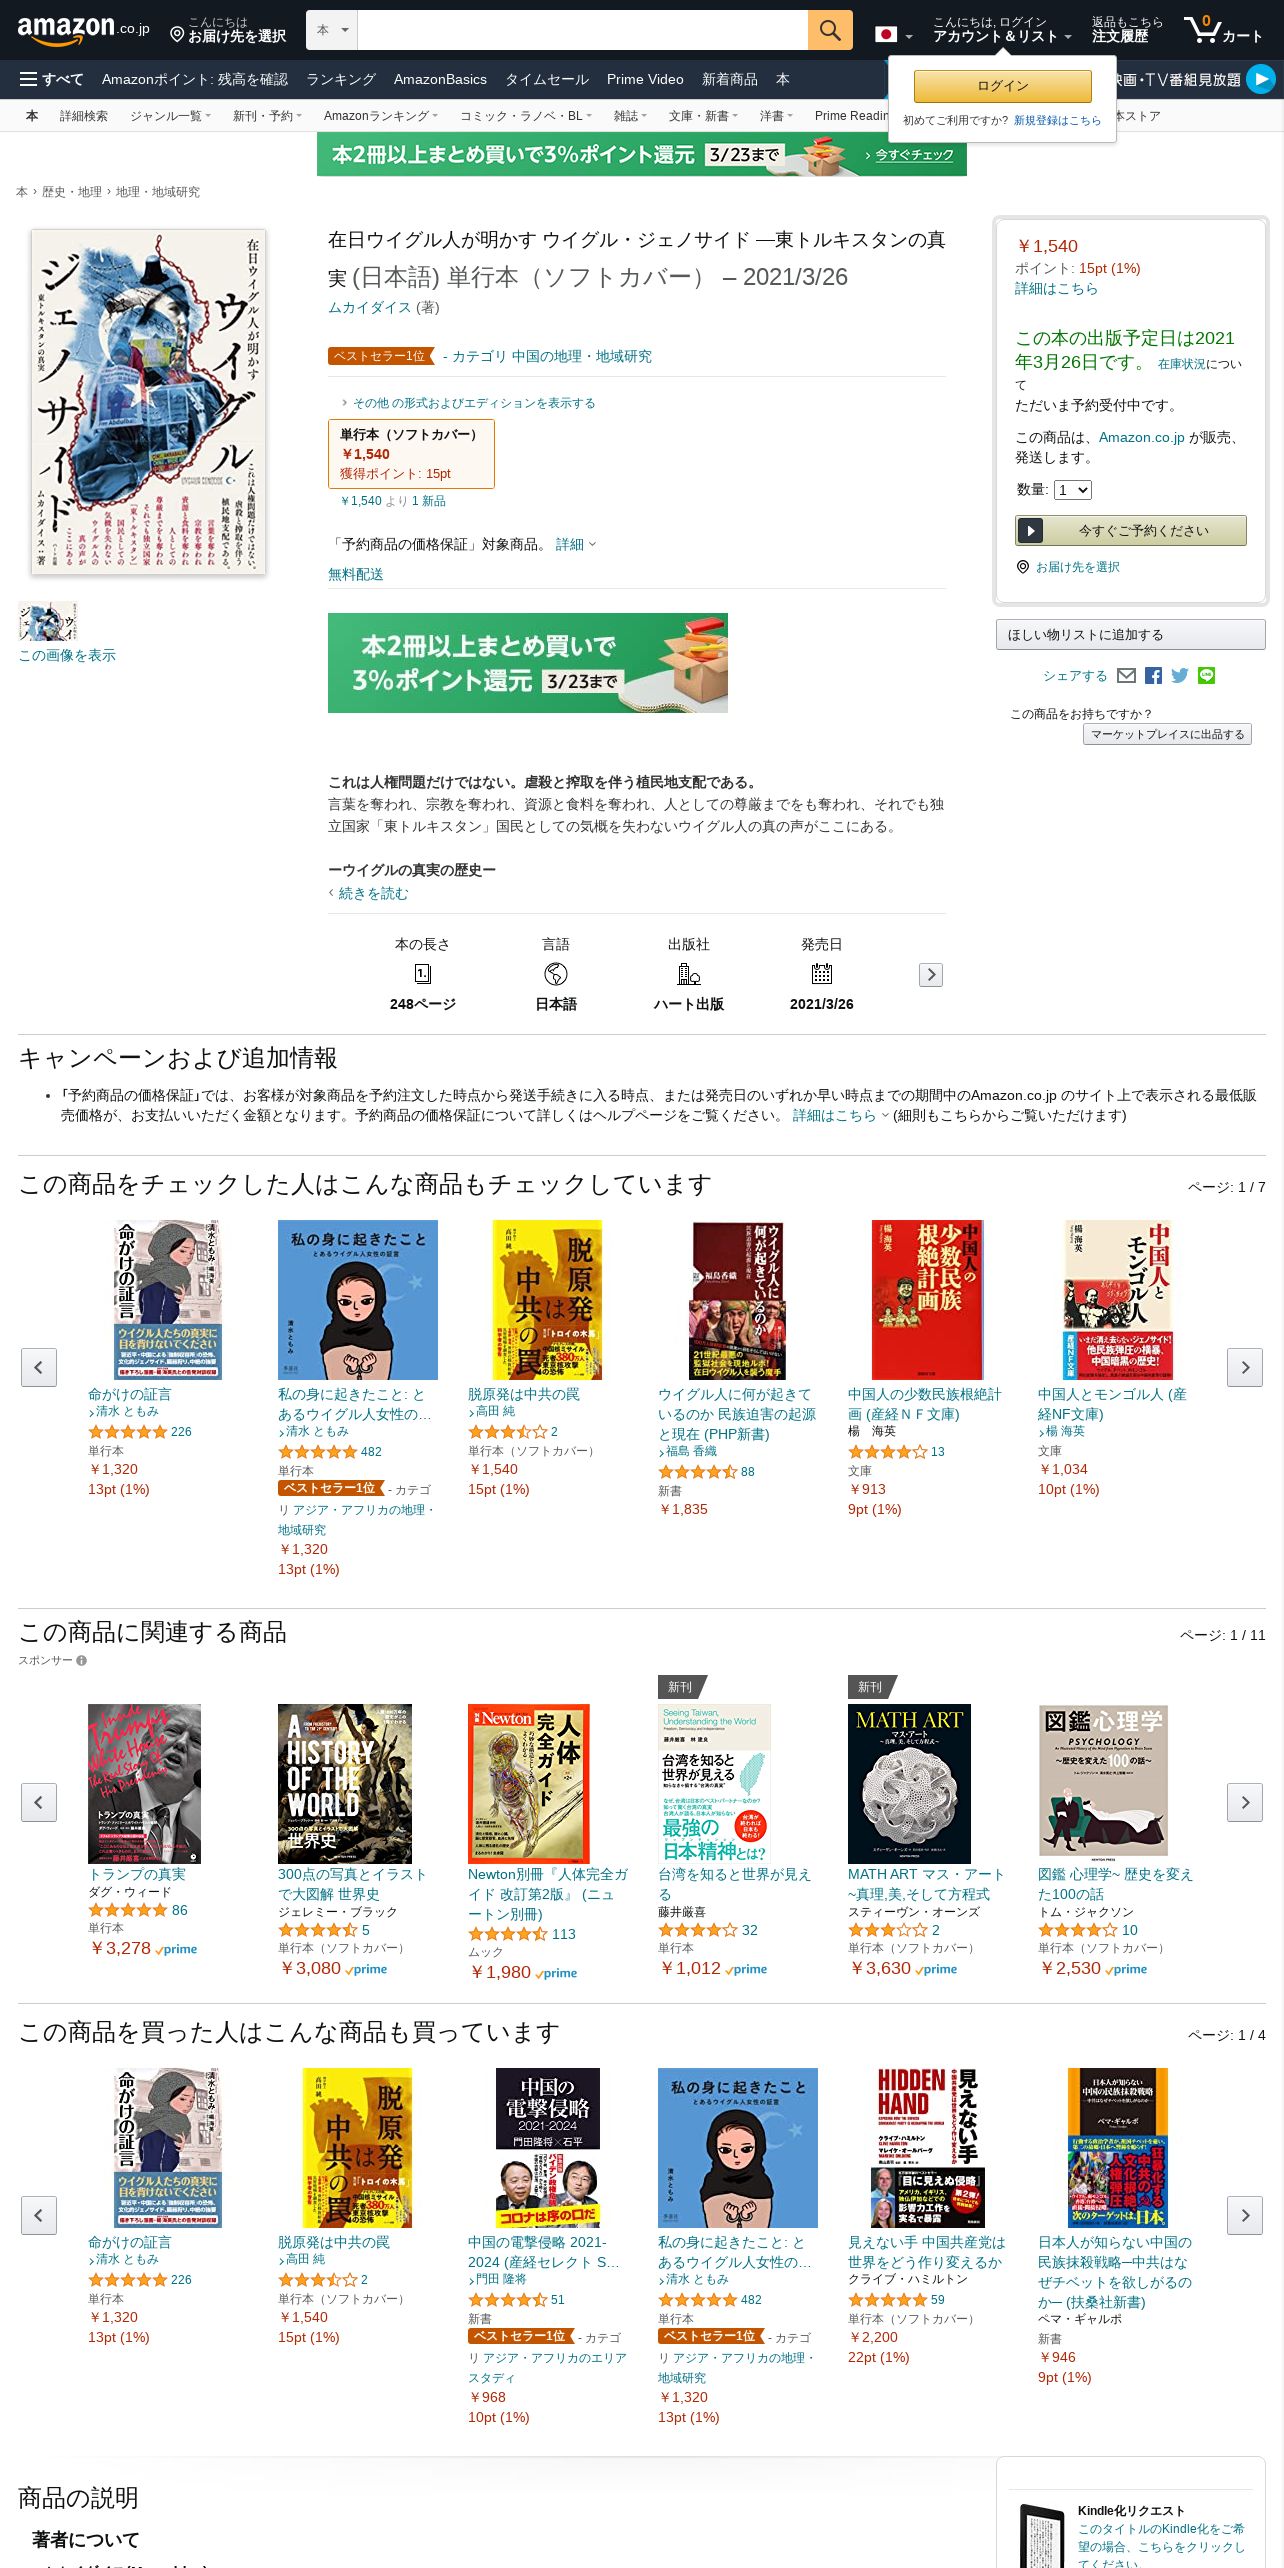1284x2568 pixels.
Task: Open the すべて hamburger menu
Action: click(51, 79)
